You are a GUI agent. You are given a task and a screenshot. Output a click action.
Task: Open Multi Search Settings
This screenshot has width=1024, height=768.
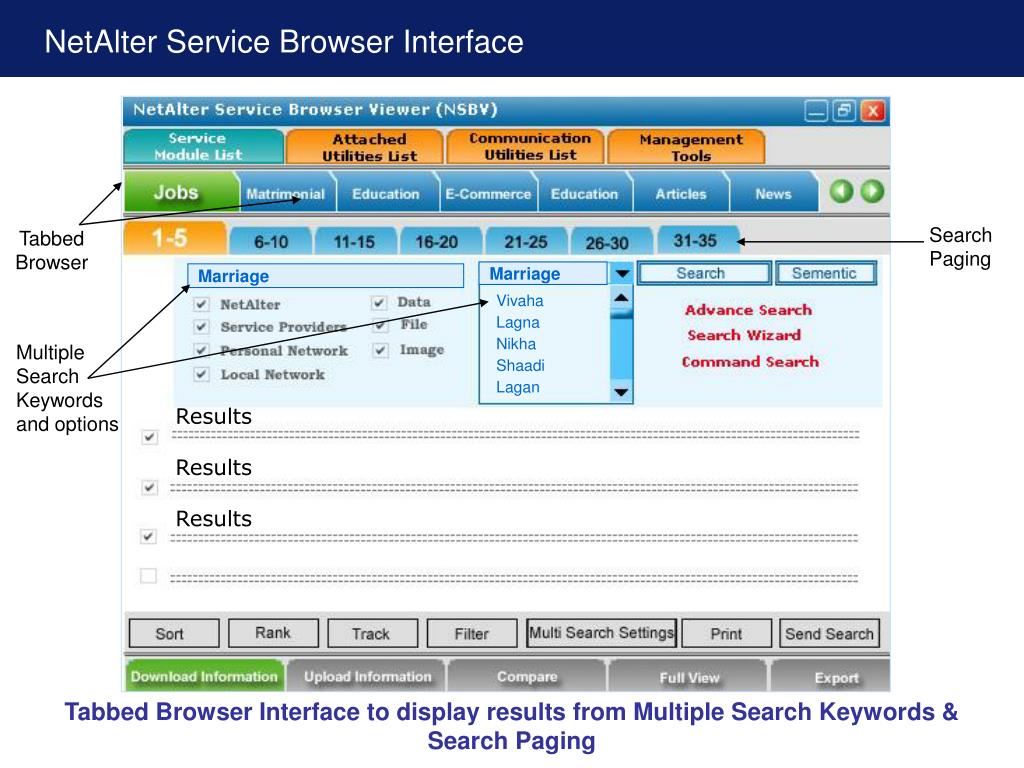click(x=601, y=633)
